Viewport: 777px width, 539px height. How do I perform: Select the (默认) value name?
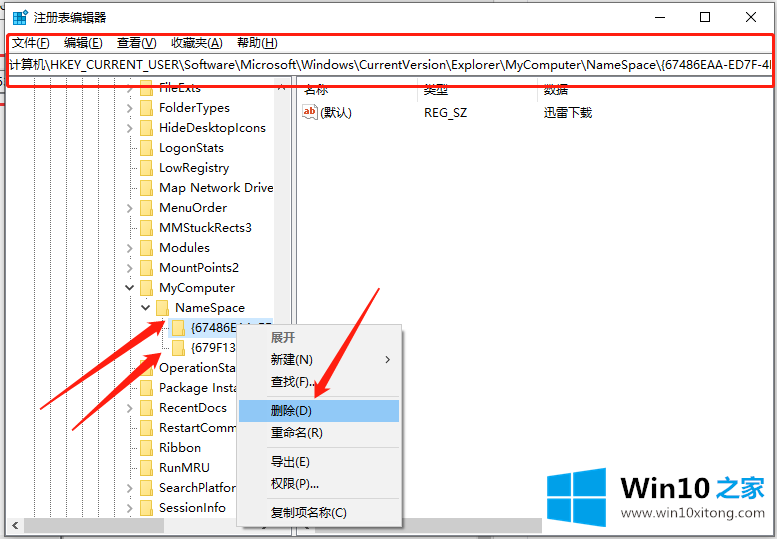(x=336, y=112)
